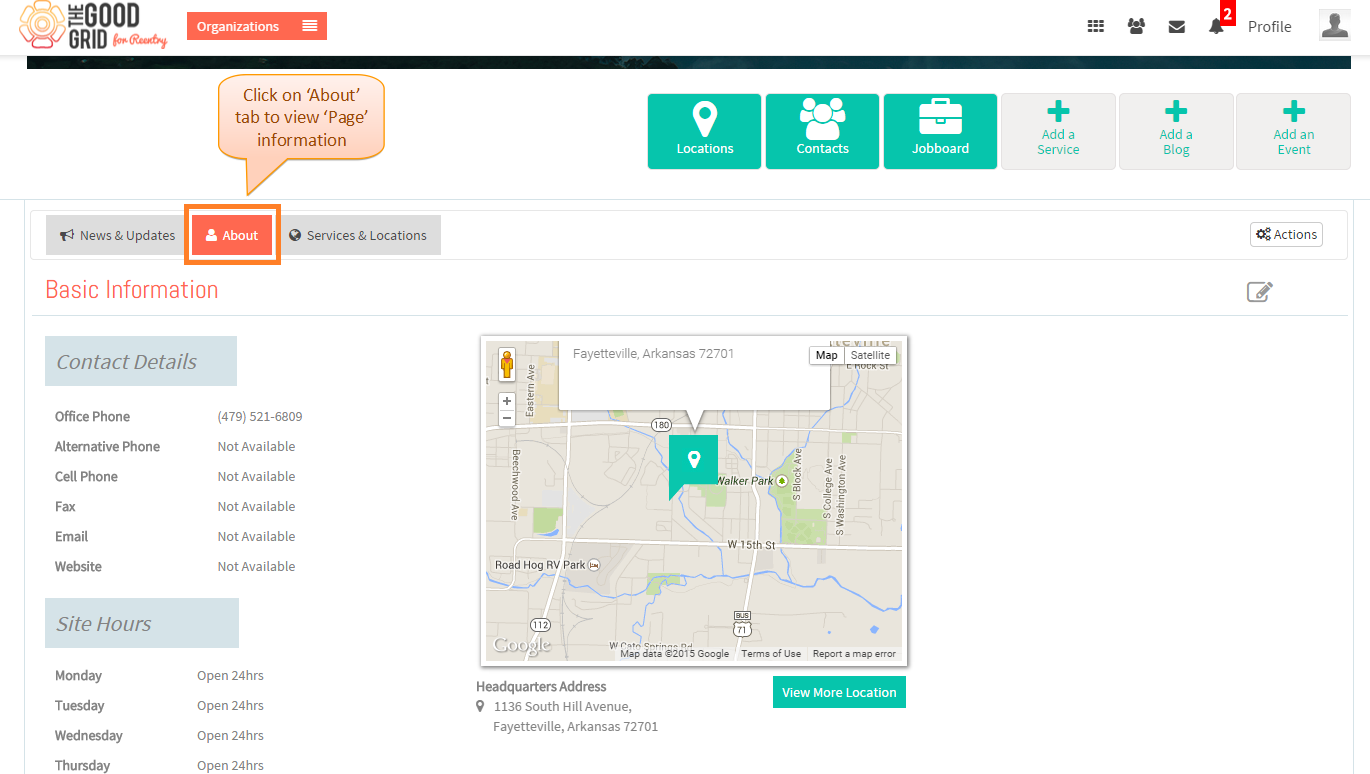1370x774 pixels.
Task: Open the messages envelope icon
Action: coord(1177,27)
